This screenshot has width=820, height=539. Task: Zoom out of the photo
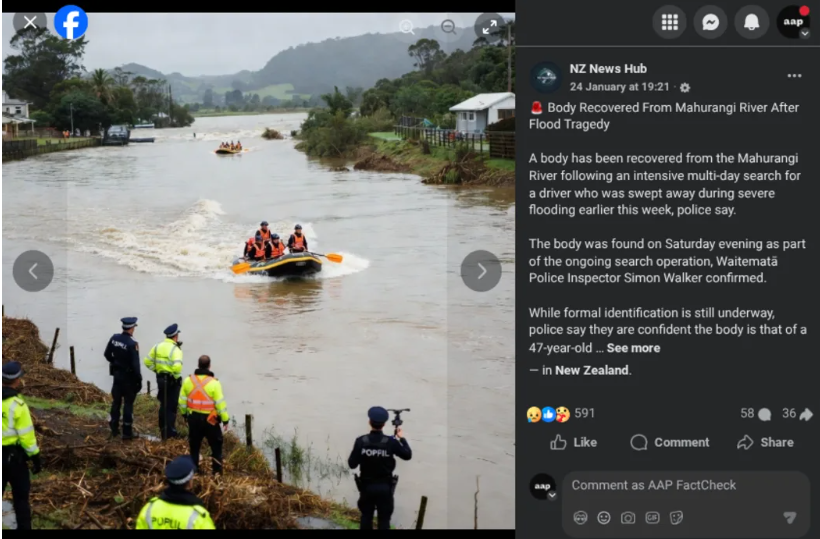click(x=448, y=27)
